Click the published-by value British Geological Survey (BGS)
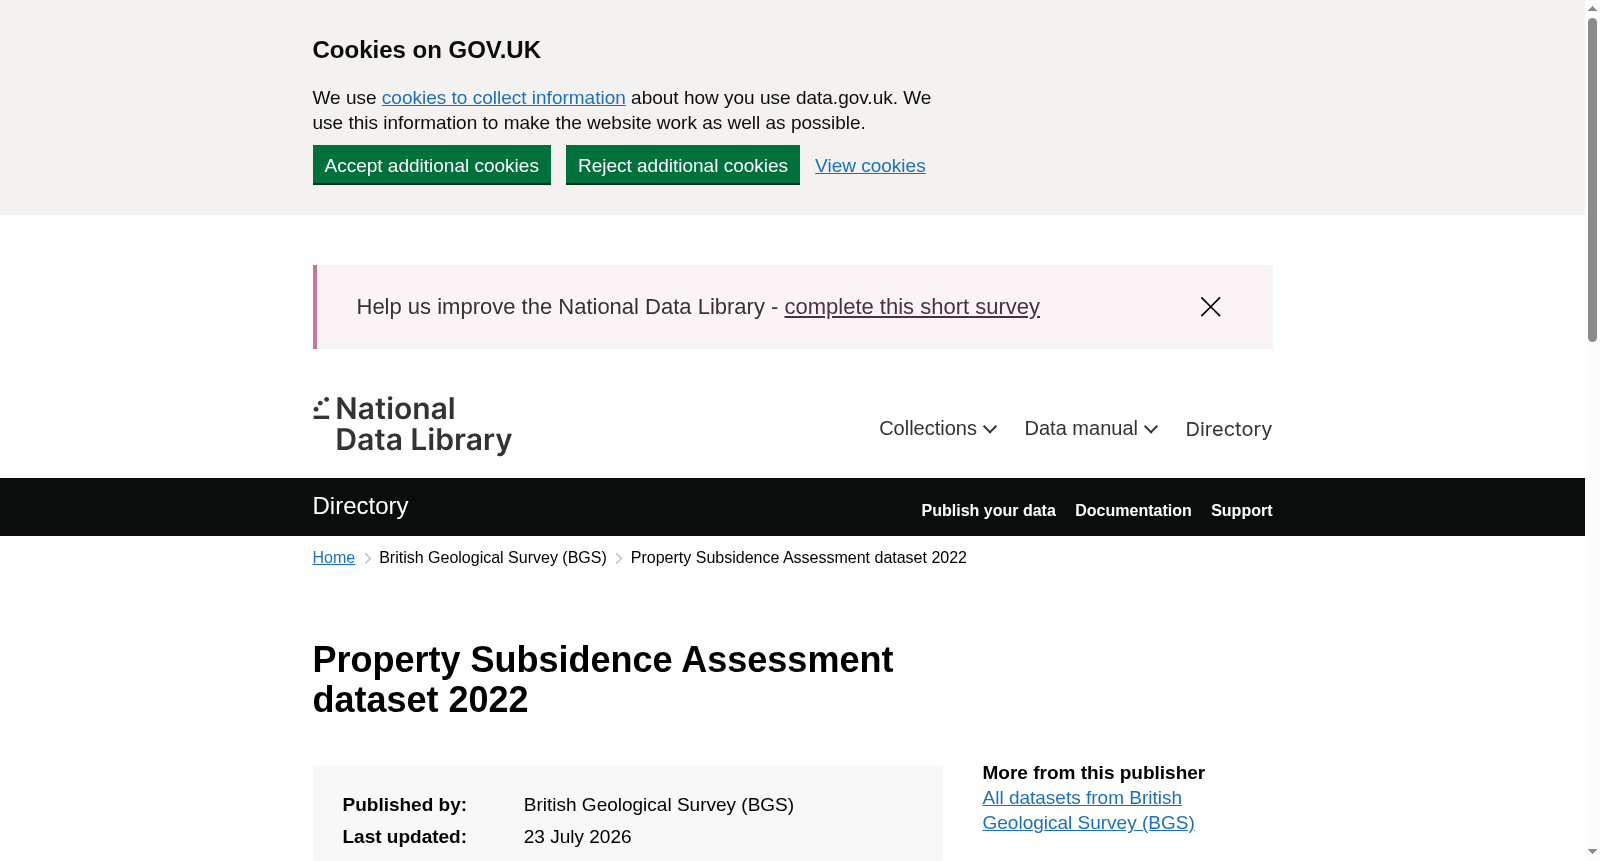Screen dimensions: 1600x861 click(x=659, y=805)
